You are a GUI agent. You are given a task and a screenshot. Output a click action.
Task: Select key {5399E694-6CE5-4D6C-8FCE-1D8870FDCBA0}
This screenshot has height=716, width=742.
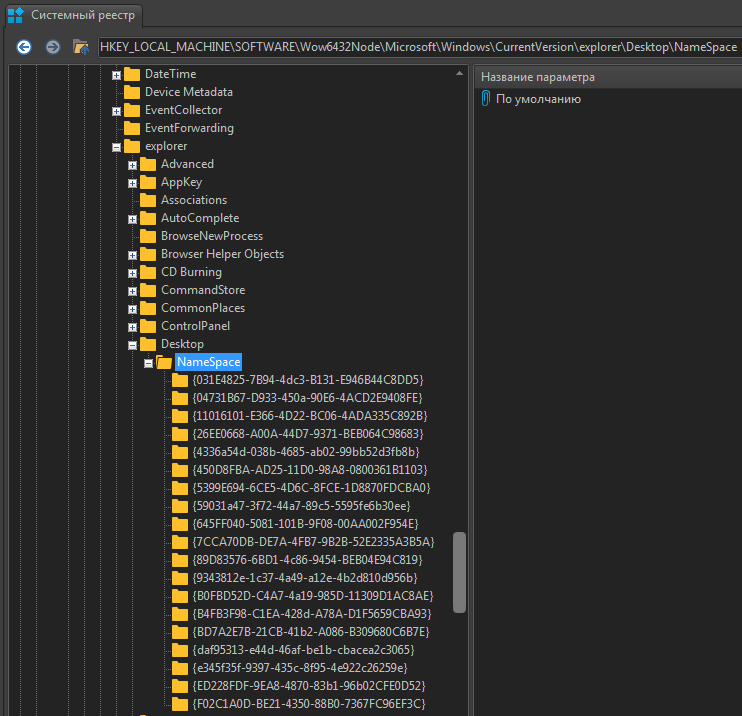(311, 487)
